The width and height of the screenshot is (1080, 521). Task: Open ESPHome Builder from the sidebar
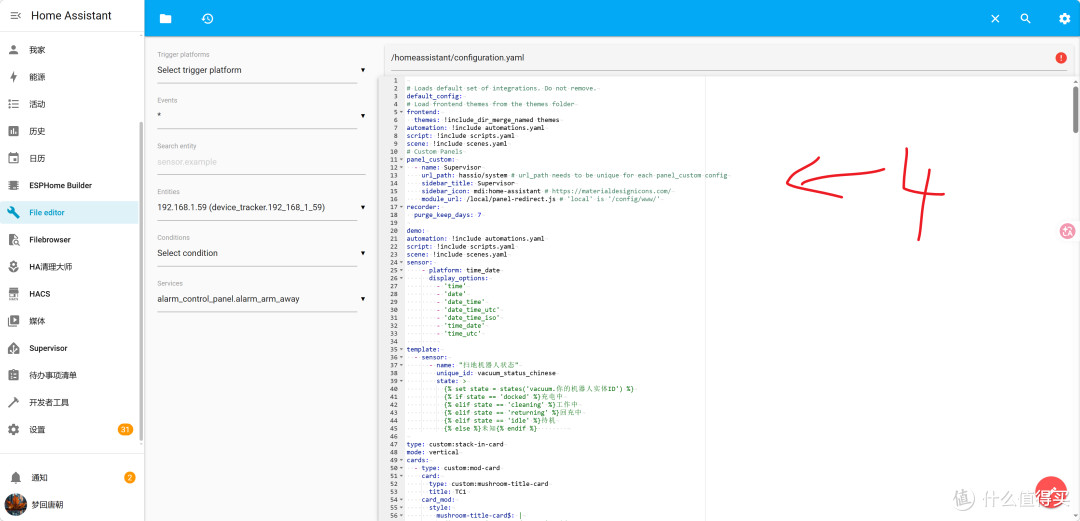click(69, 185)
